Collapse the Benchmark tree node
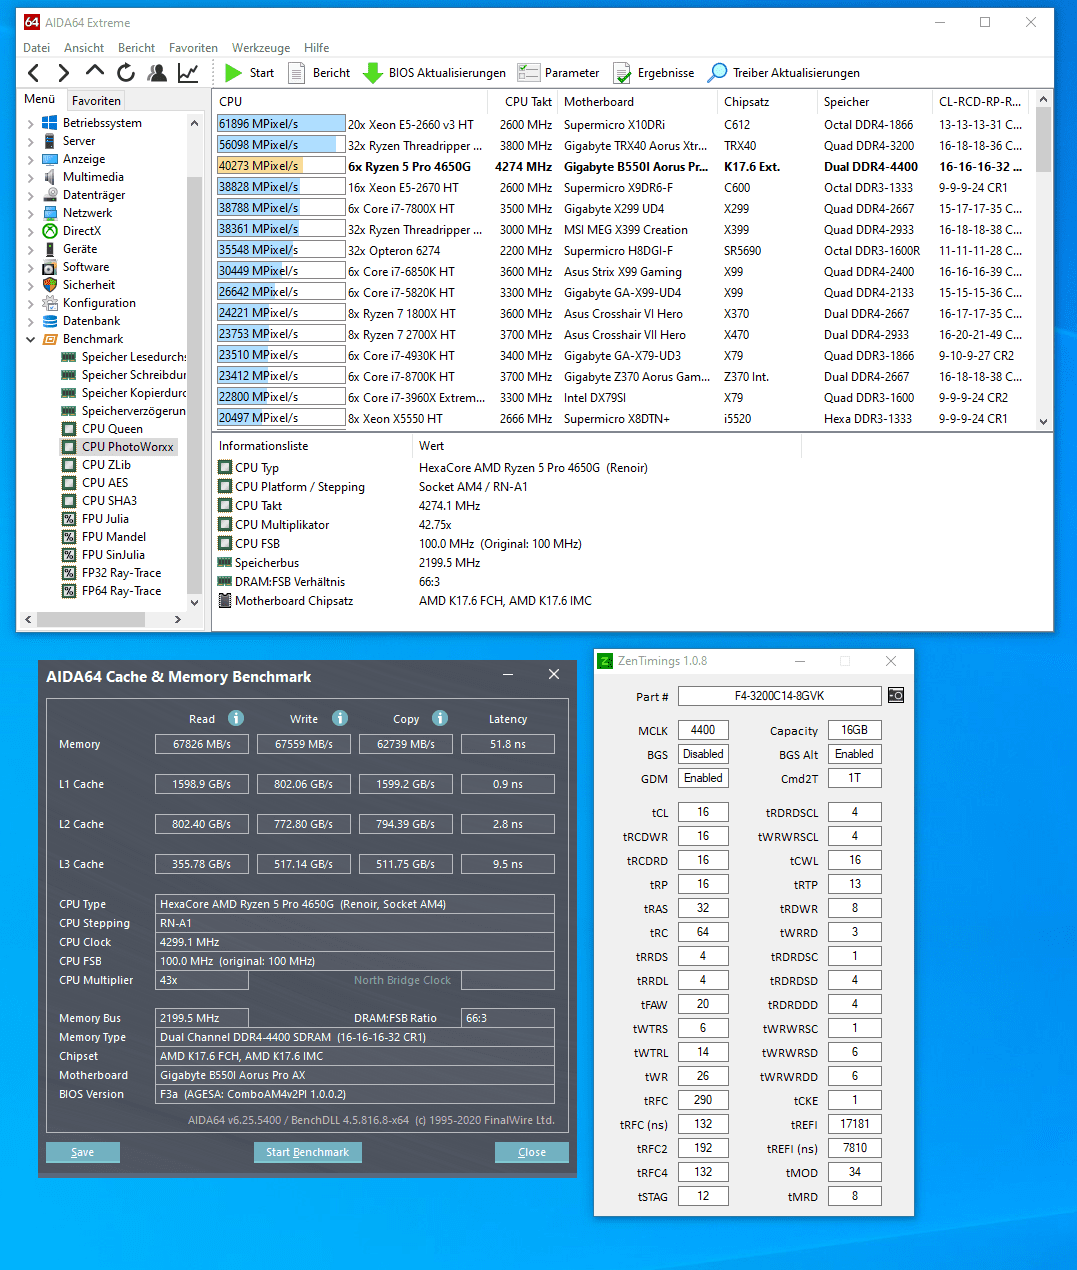The height and width of the screenshot is (1270, 1077). point(30,339)
